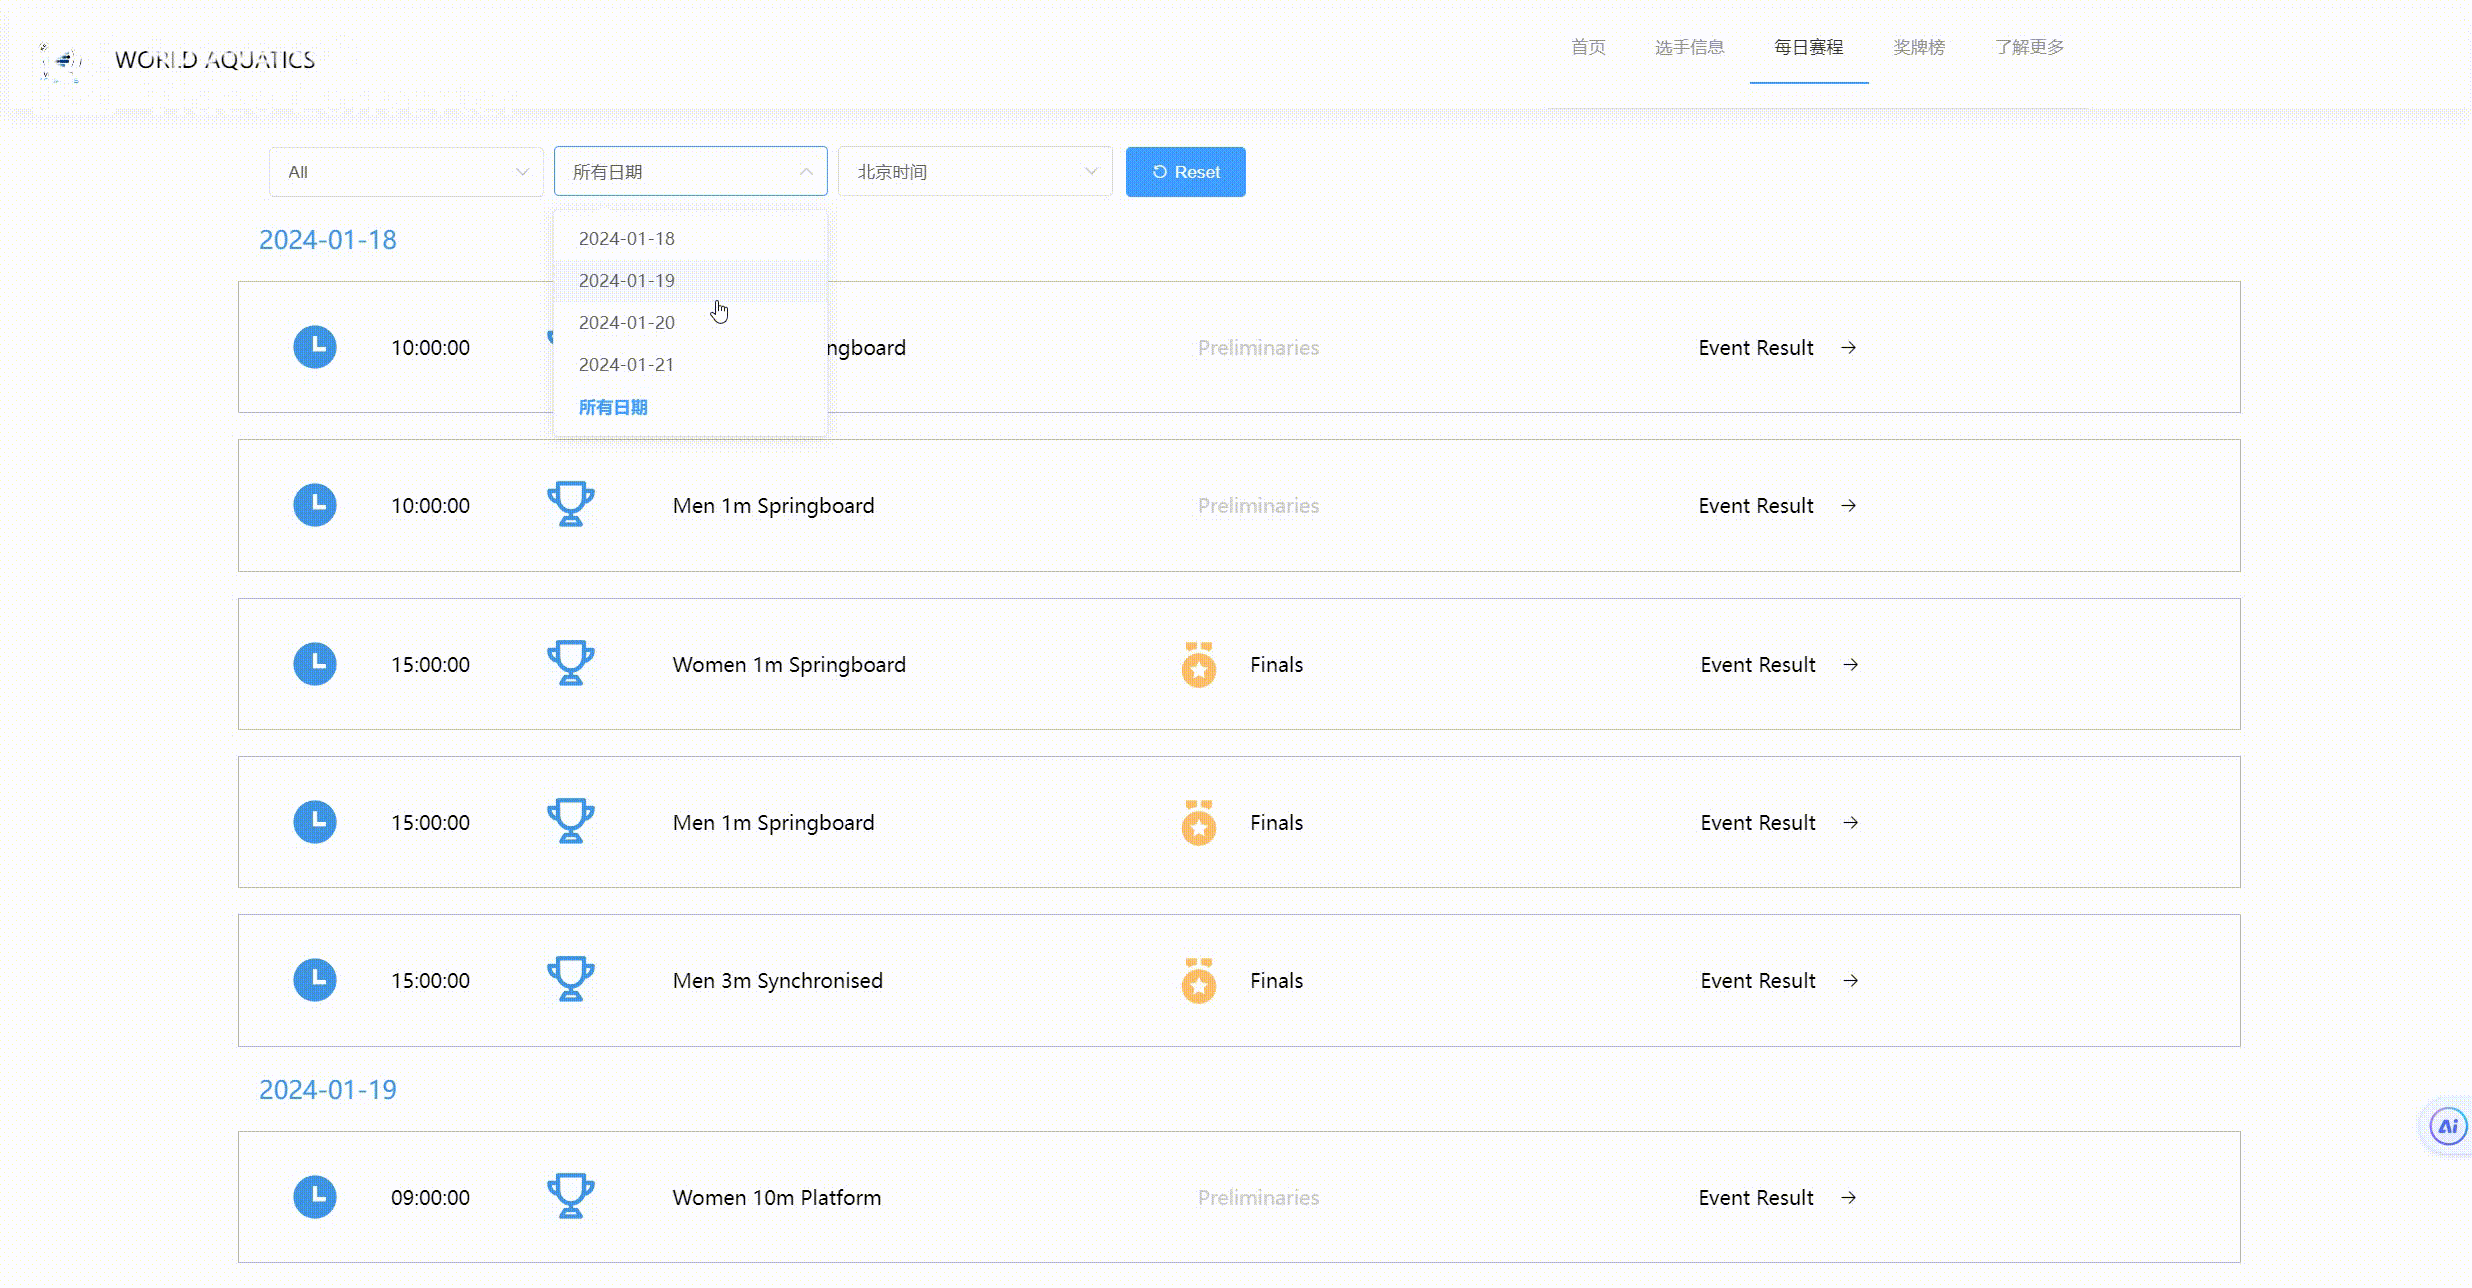Open the All events filter dropdown
The height and width of the screenshot is (1288, 2472).
click(406, 172)
